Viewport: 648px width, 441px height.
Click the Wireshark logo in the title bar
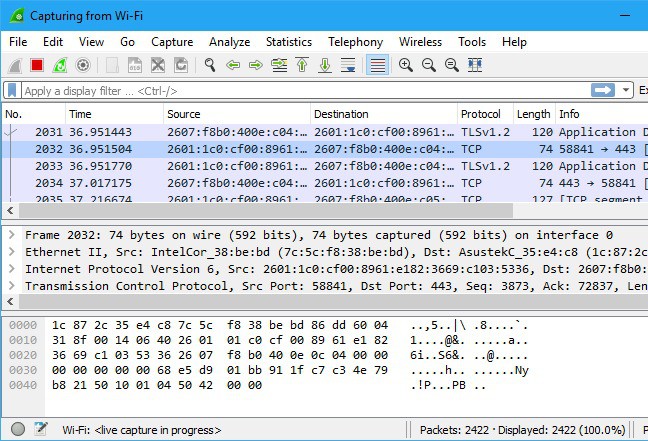pyautogui.click(x=18, y=16)
